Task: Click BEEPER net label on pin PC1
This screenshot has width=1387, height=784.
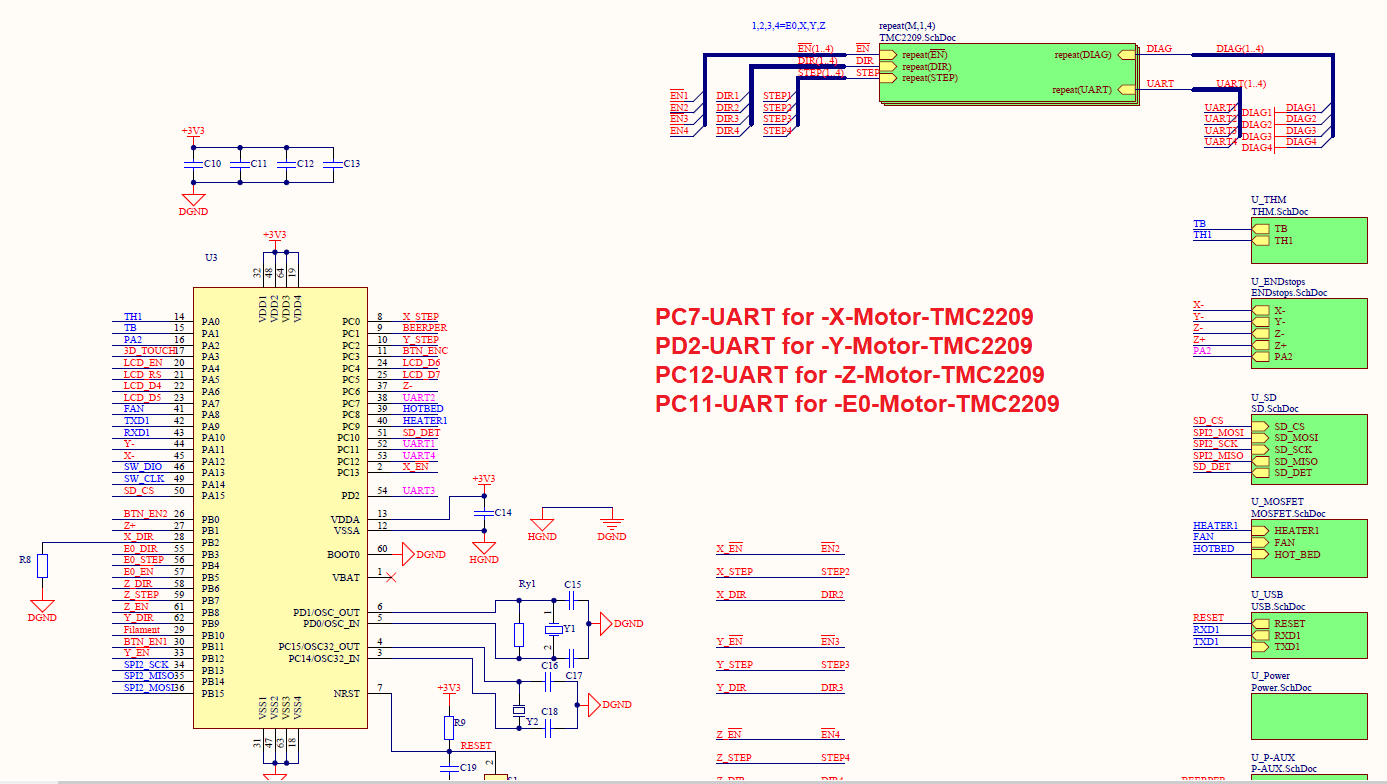Action: 425,328
